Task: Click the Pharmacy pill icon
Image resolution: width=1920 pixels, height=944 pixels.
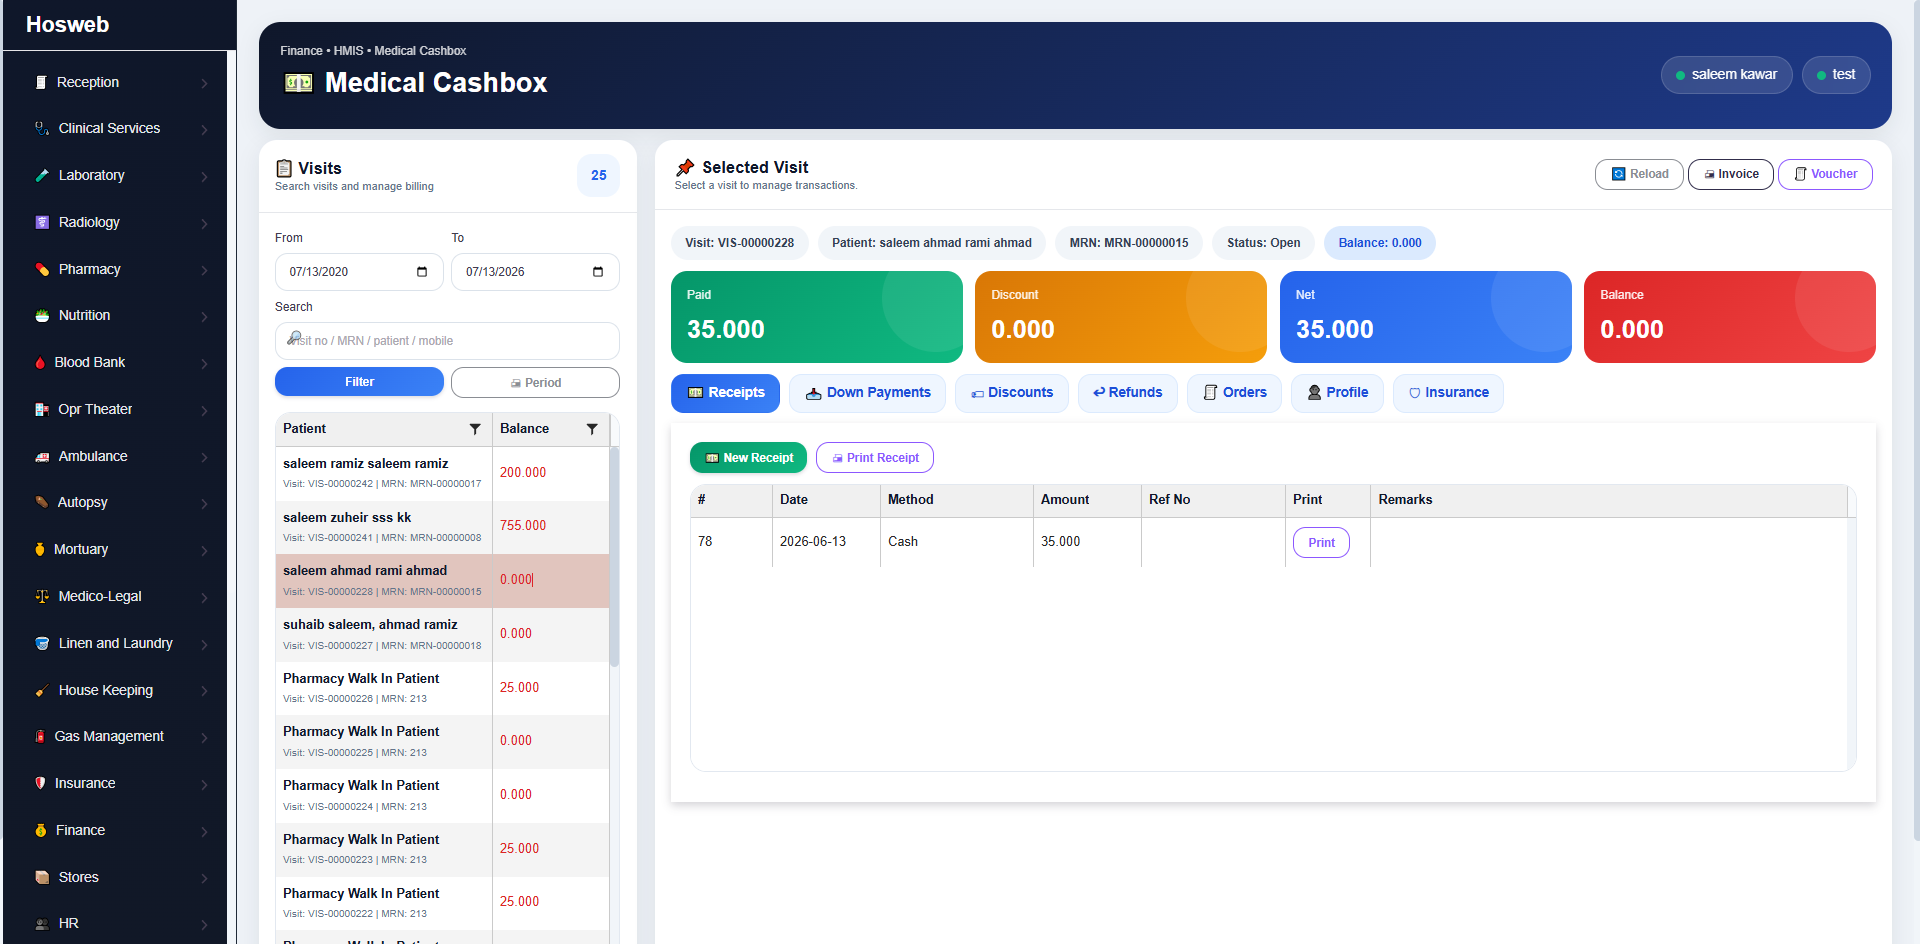Action: [42, 269]
